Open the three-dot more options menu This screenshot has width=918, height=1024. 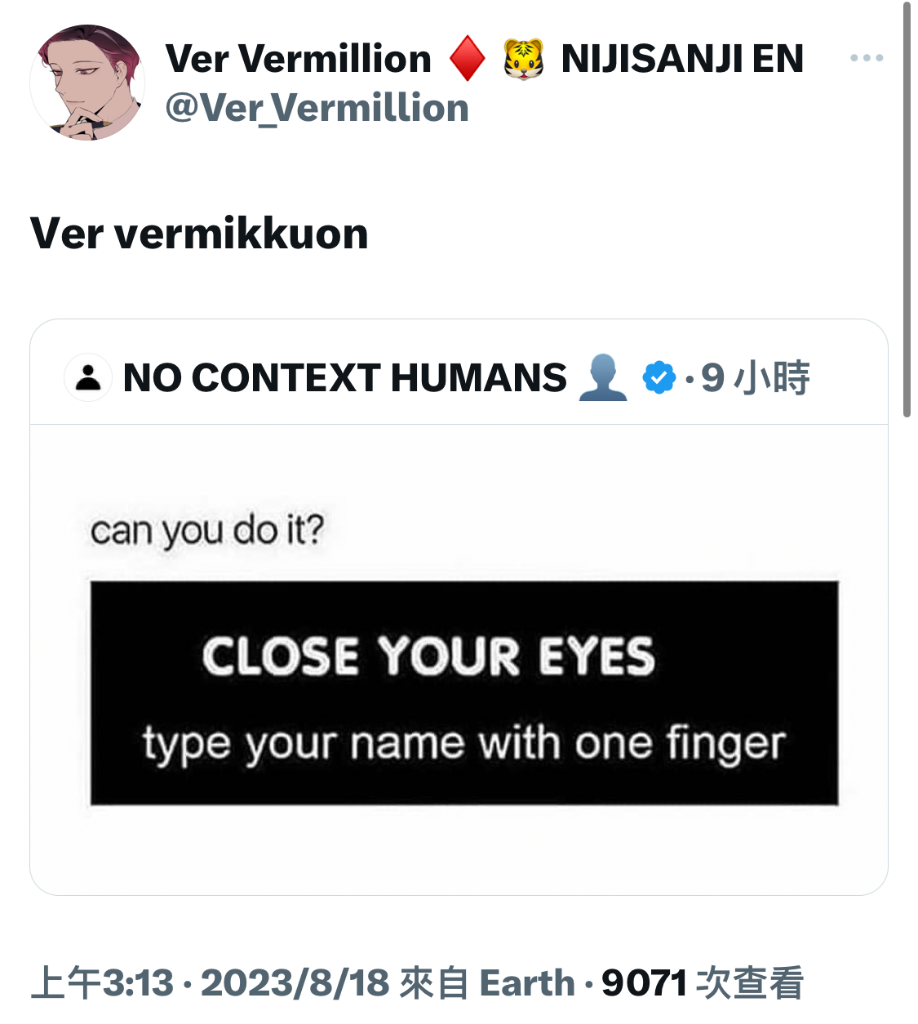point(866,58)
